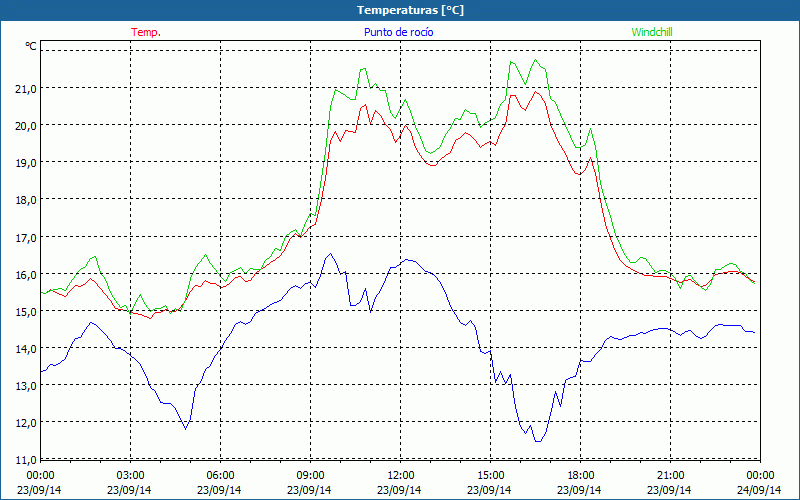800x500 pixels.
Task: Select the red Temp. legend label
Action: point(146,32)
